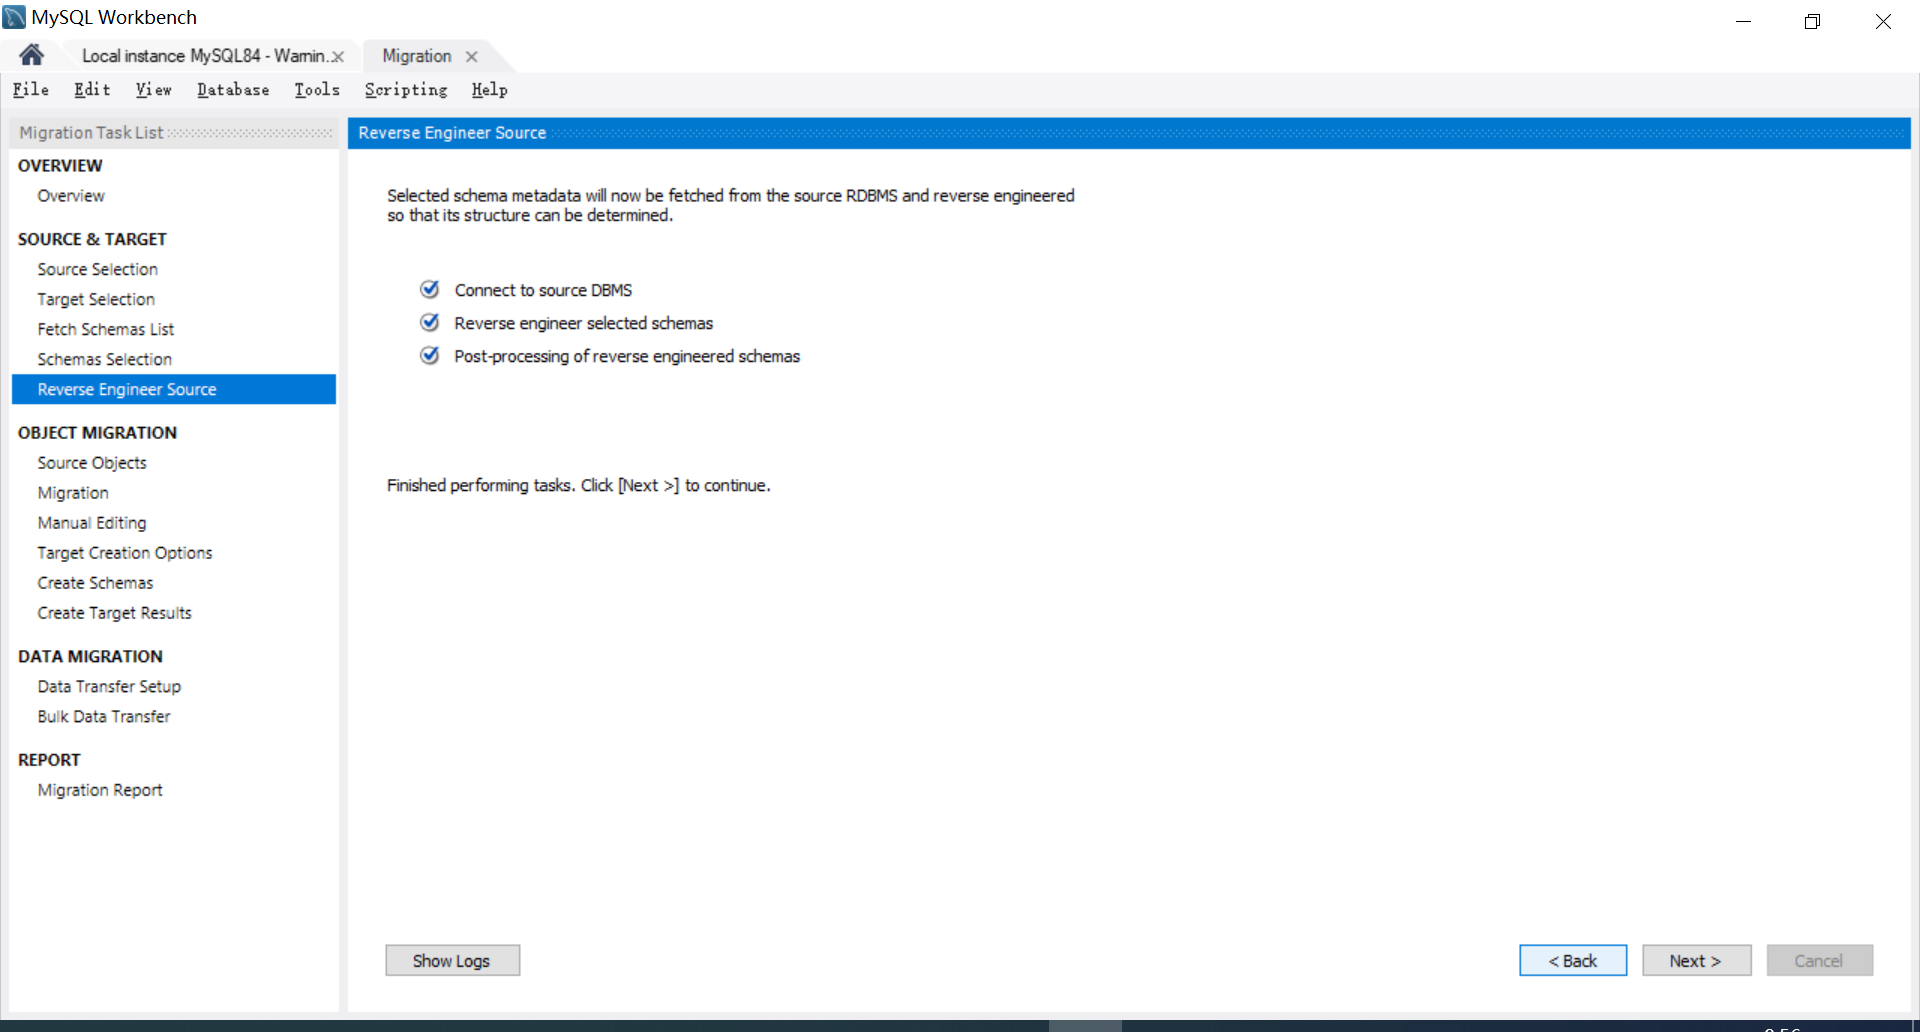Click the Reverse Engineer Source page title bar
The width and height of the screenshot is (1920, 1032).
tap(1129, 133)
